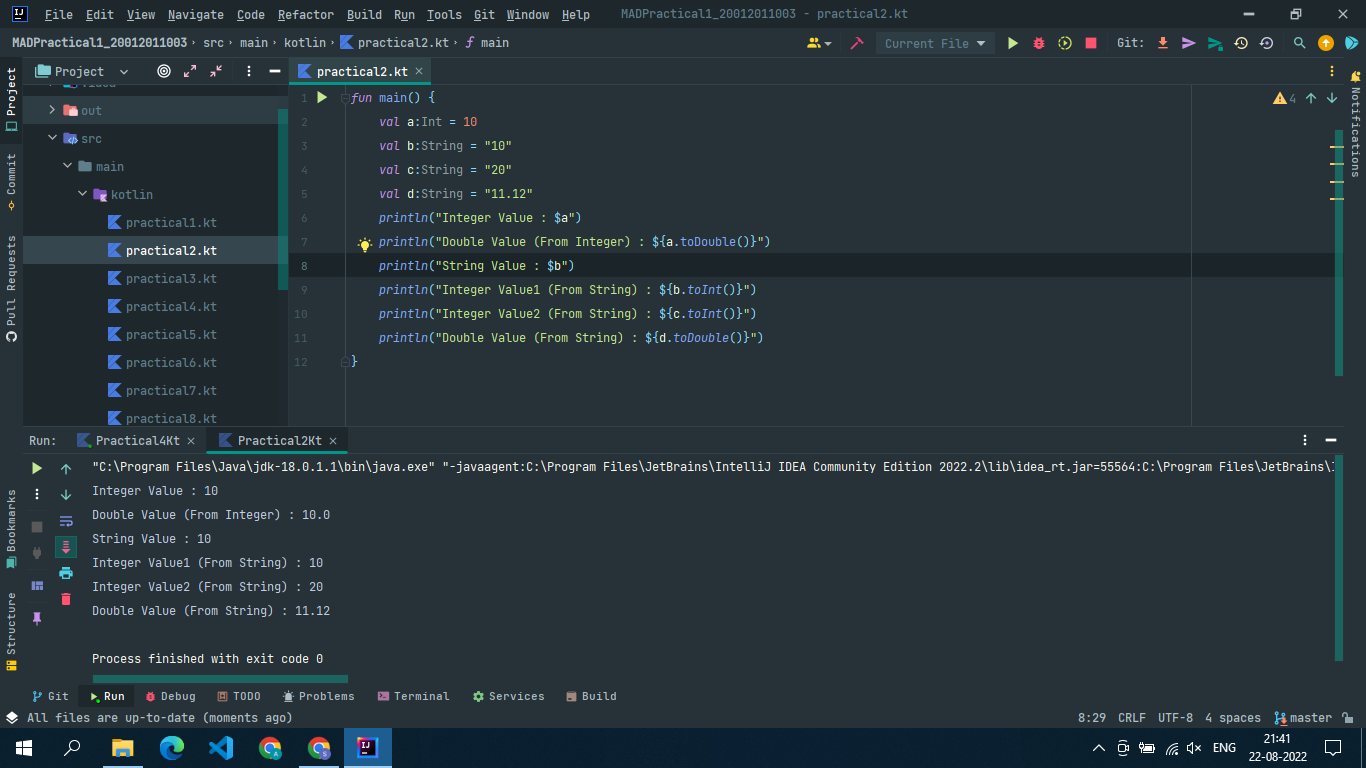Open the Problems tool window
The image size is (1366, 768).
[318, 696]
